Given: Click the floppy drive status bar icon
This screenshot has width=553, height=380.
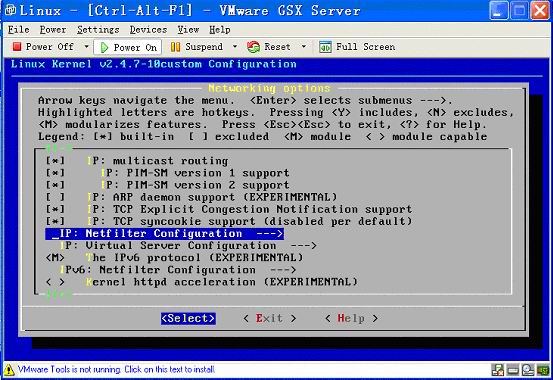Looking at the screenshot, I should click(498, 370).
